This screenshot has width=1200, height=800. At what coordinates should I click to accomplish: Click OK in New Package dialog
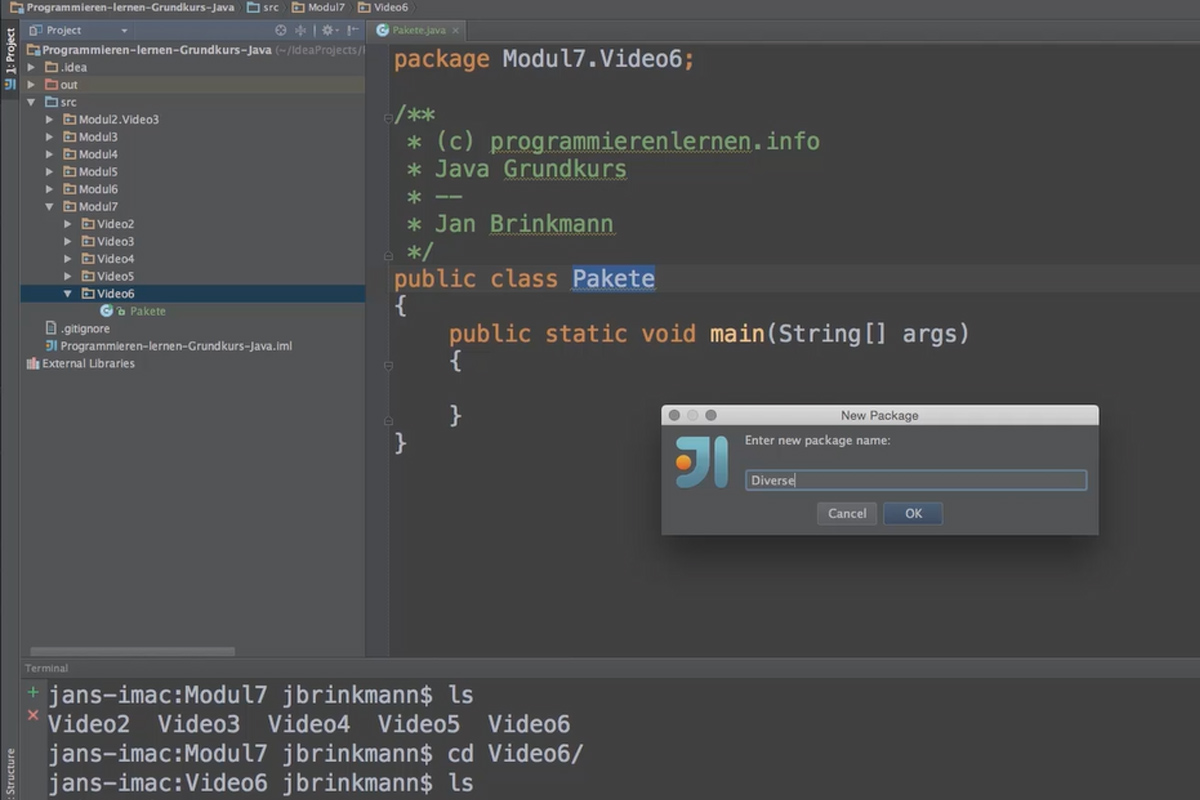(913, 513)
